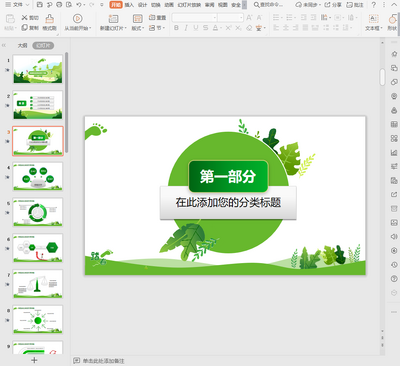This screenshot has width=400, height=366.
Task: Start slideshow with the play circle icon
Action: point(77,18)
